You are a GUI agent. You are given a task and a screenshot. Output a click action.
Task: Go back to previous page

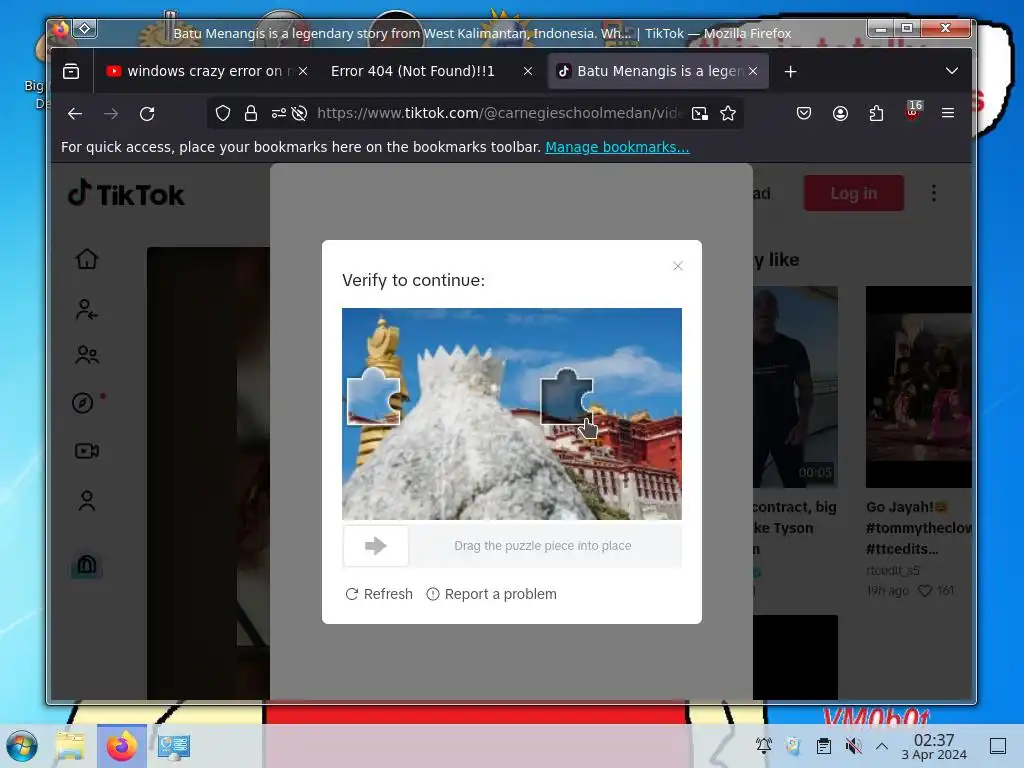click(75, 114)
